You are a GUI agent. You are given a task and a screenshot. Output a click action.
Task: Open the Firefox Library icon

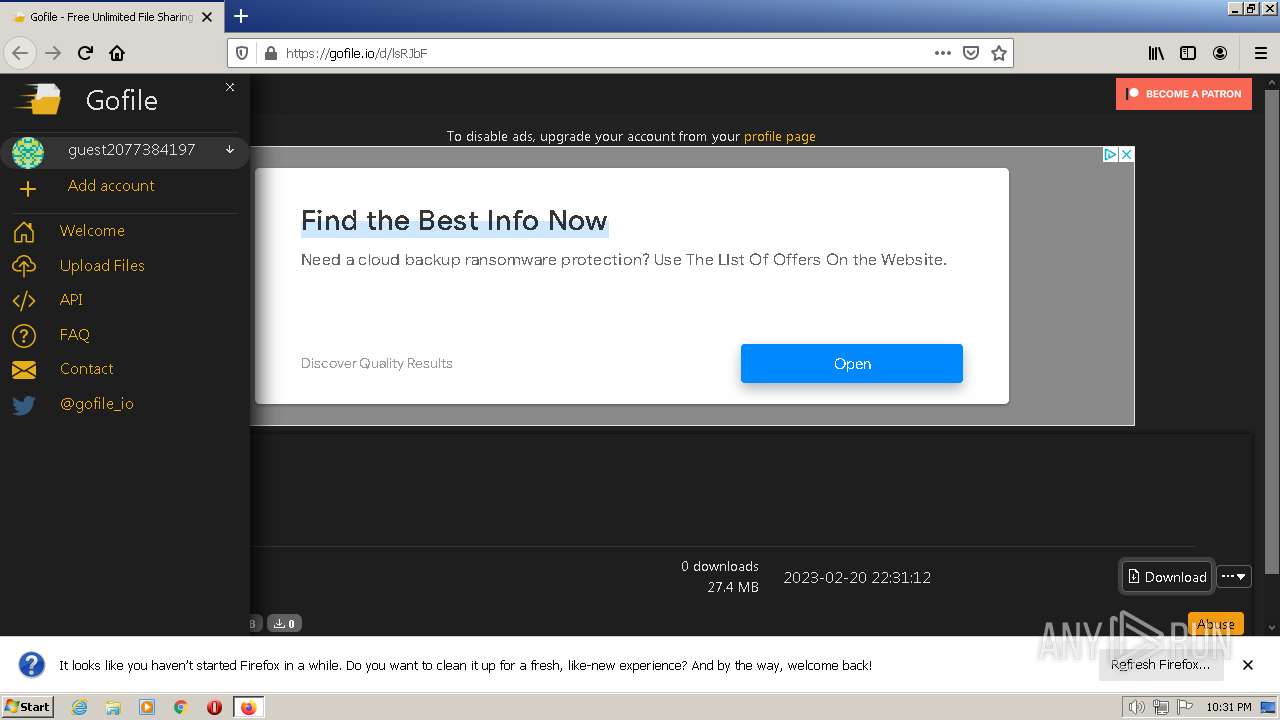click(1156, 53)
